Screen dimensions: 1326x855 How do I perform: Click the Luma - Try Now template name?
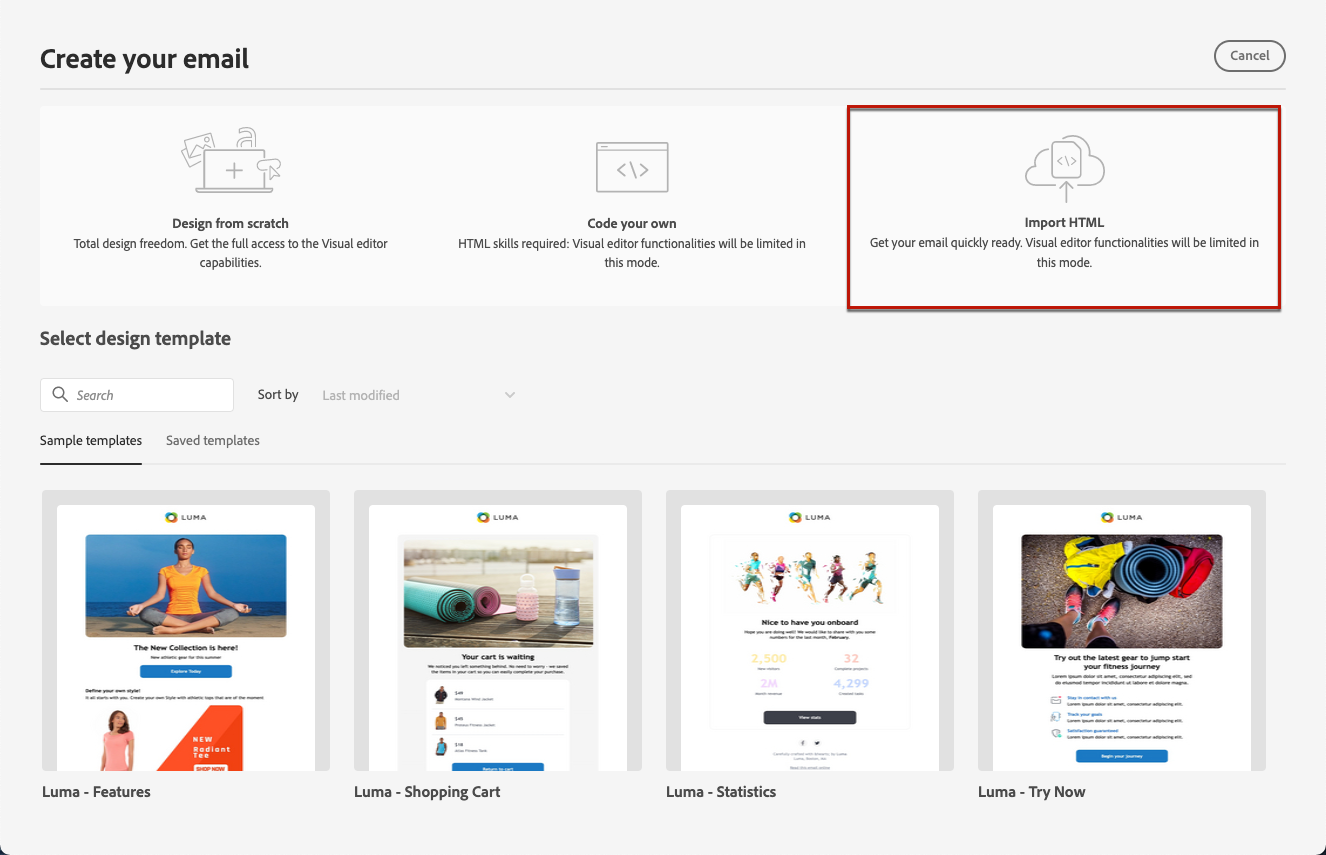(x=1032, y=792)
